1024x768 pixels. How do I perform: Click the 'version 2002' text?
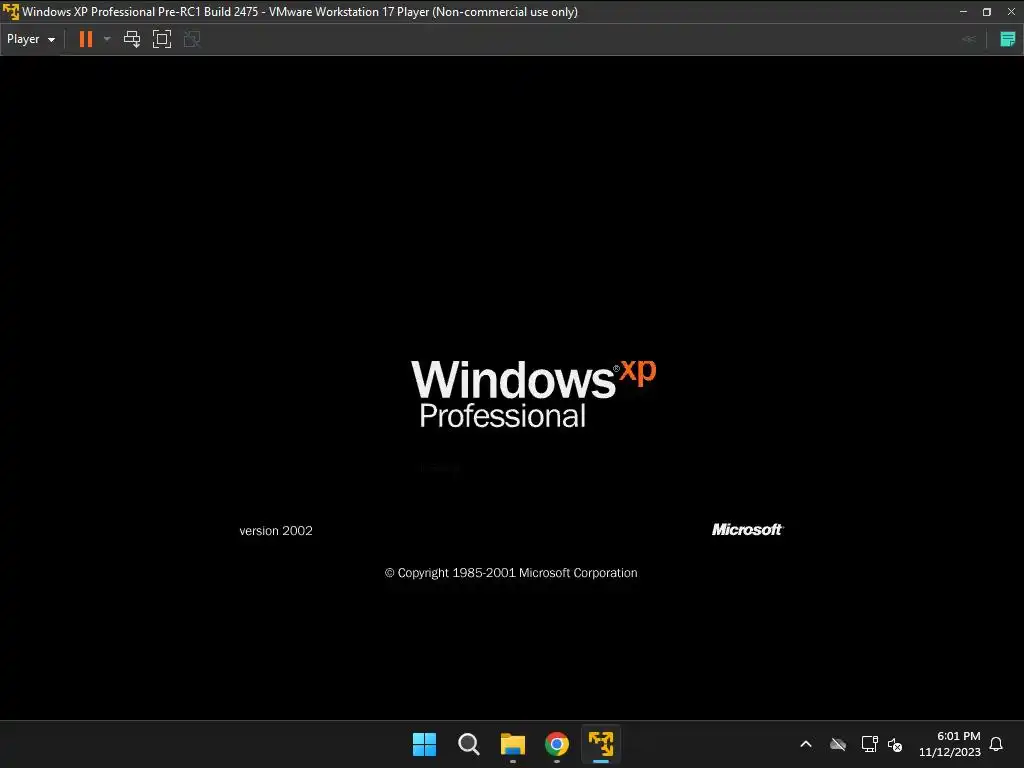[276, 531]
